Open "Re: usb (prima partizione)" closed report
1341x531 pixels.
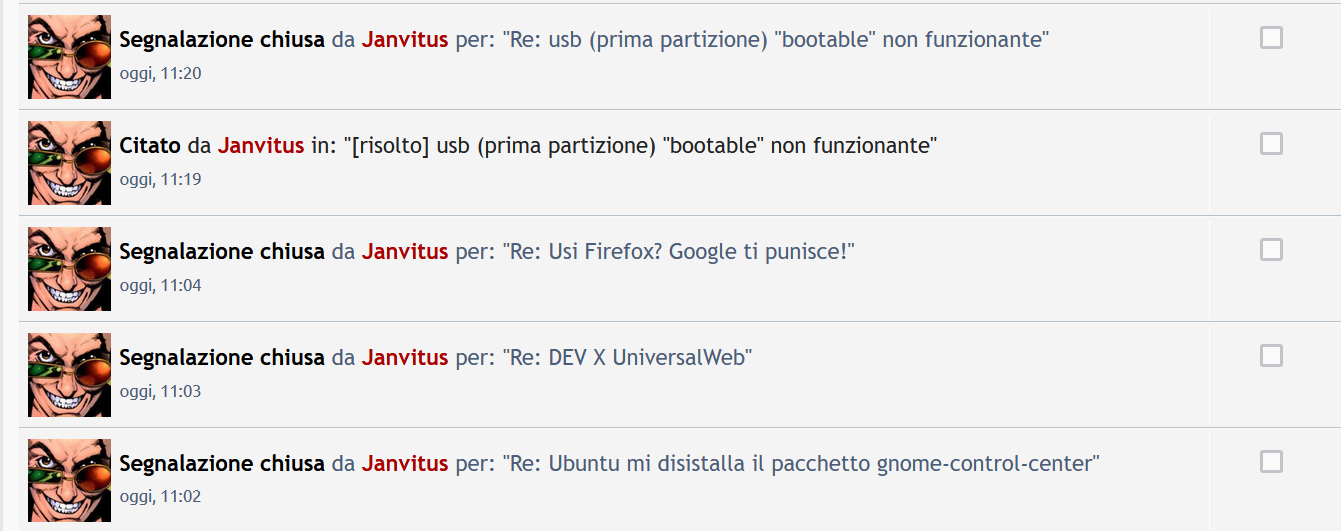pos(775,40)
